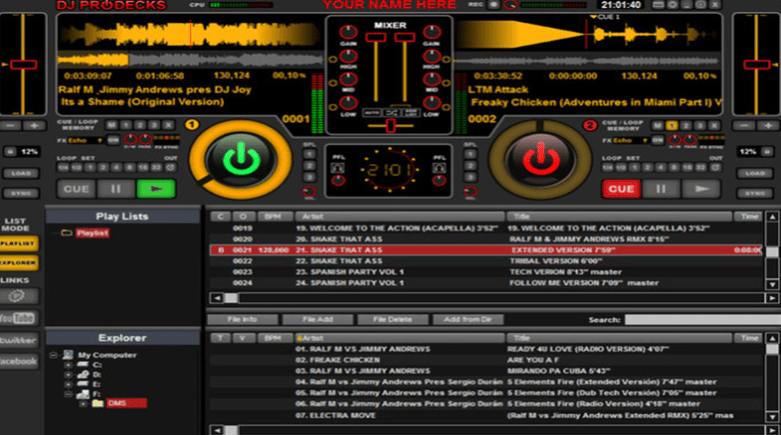Click into the Search input field

tap(702, 320)
